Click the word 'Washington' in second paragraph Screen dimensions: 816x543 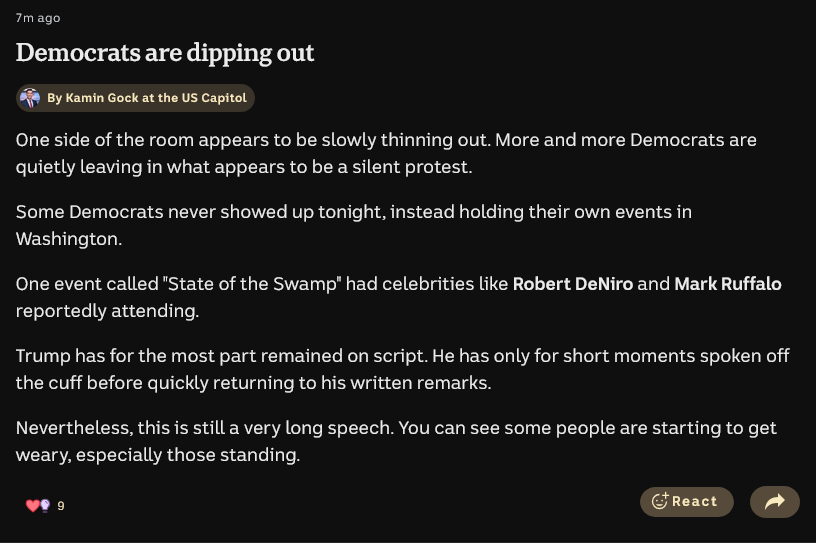pos(66,239)
